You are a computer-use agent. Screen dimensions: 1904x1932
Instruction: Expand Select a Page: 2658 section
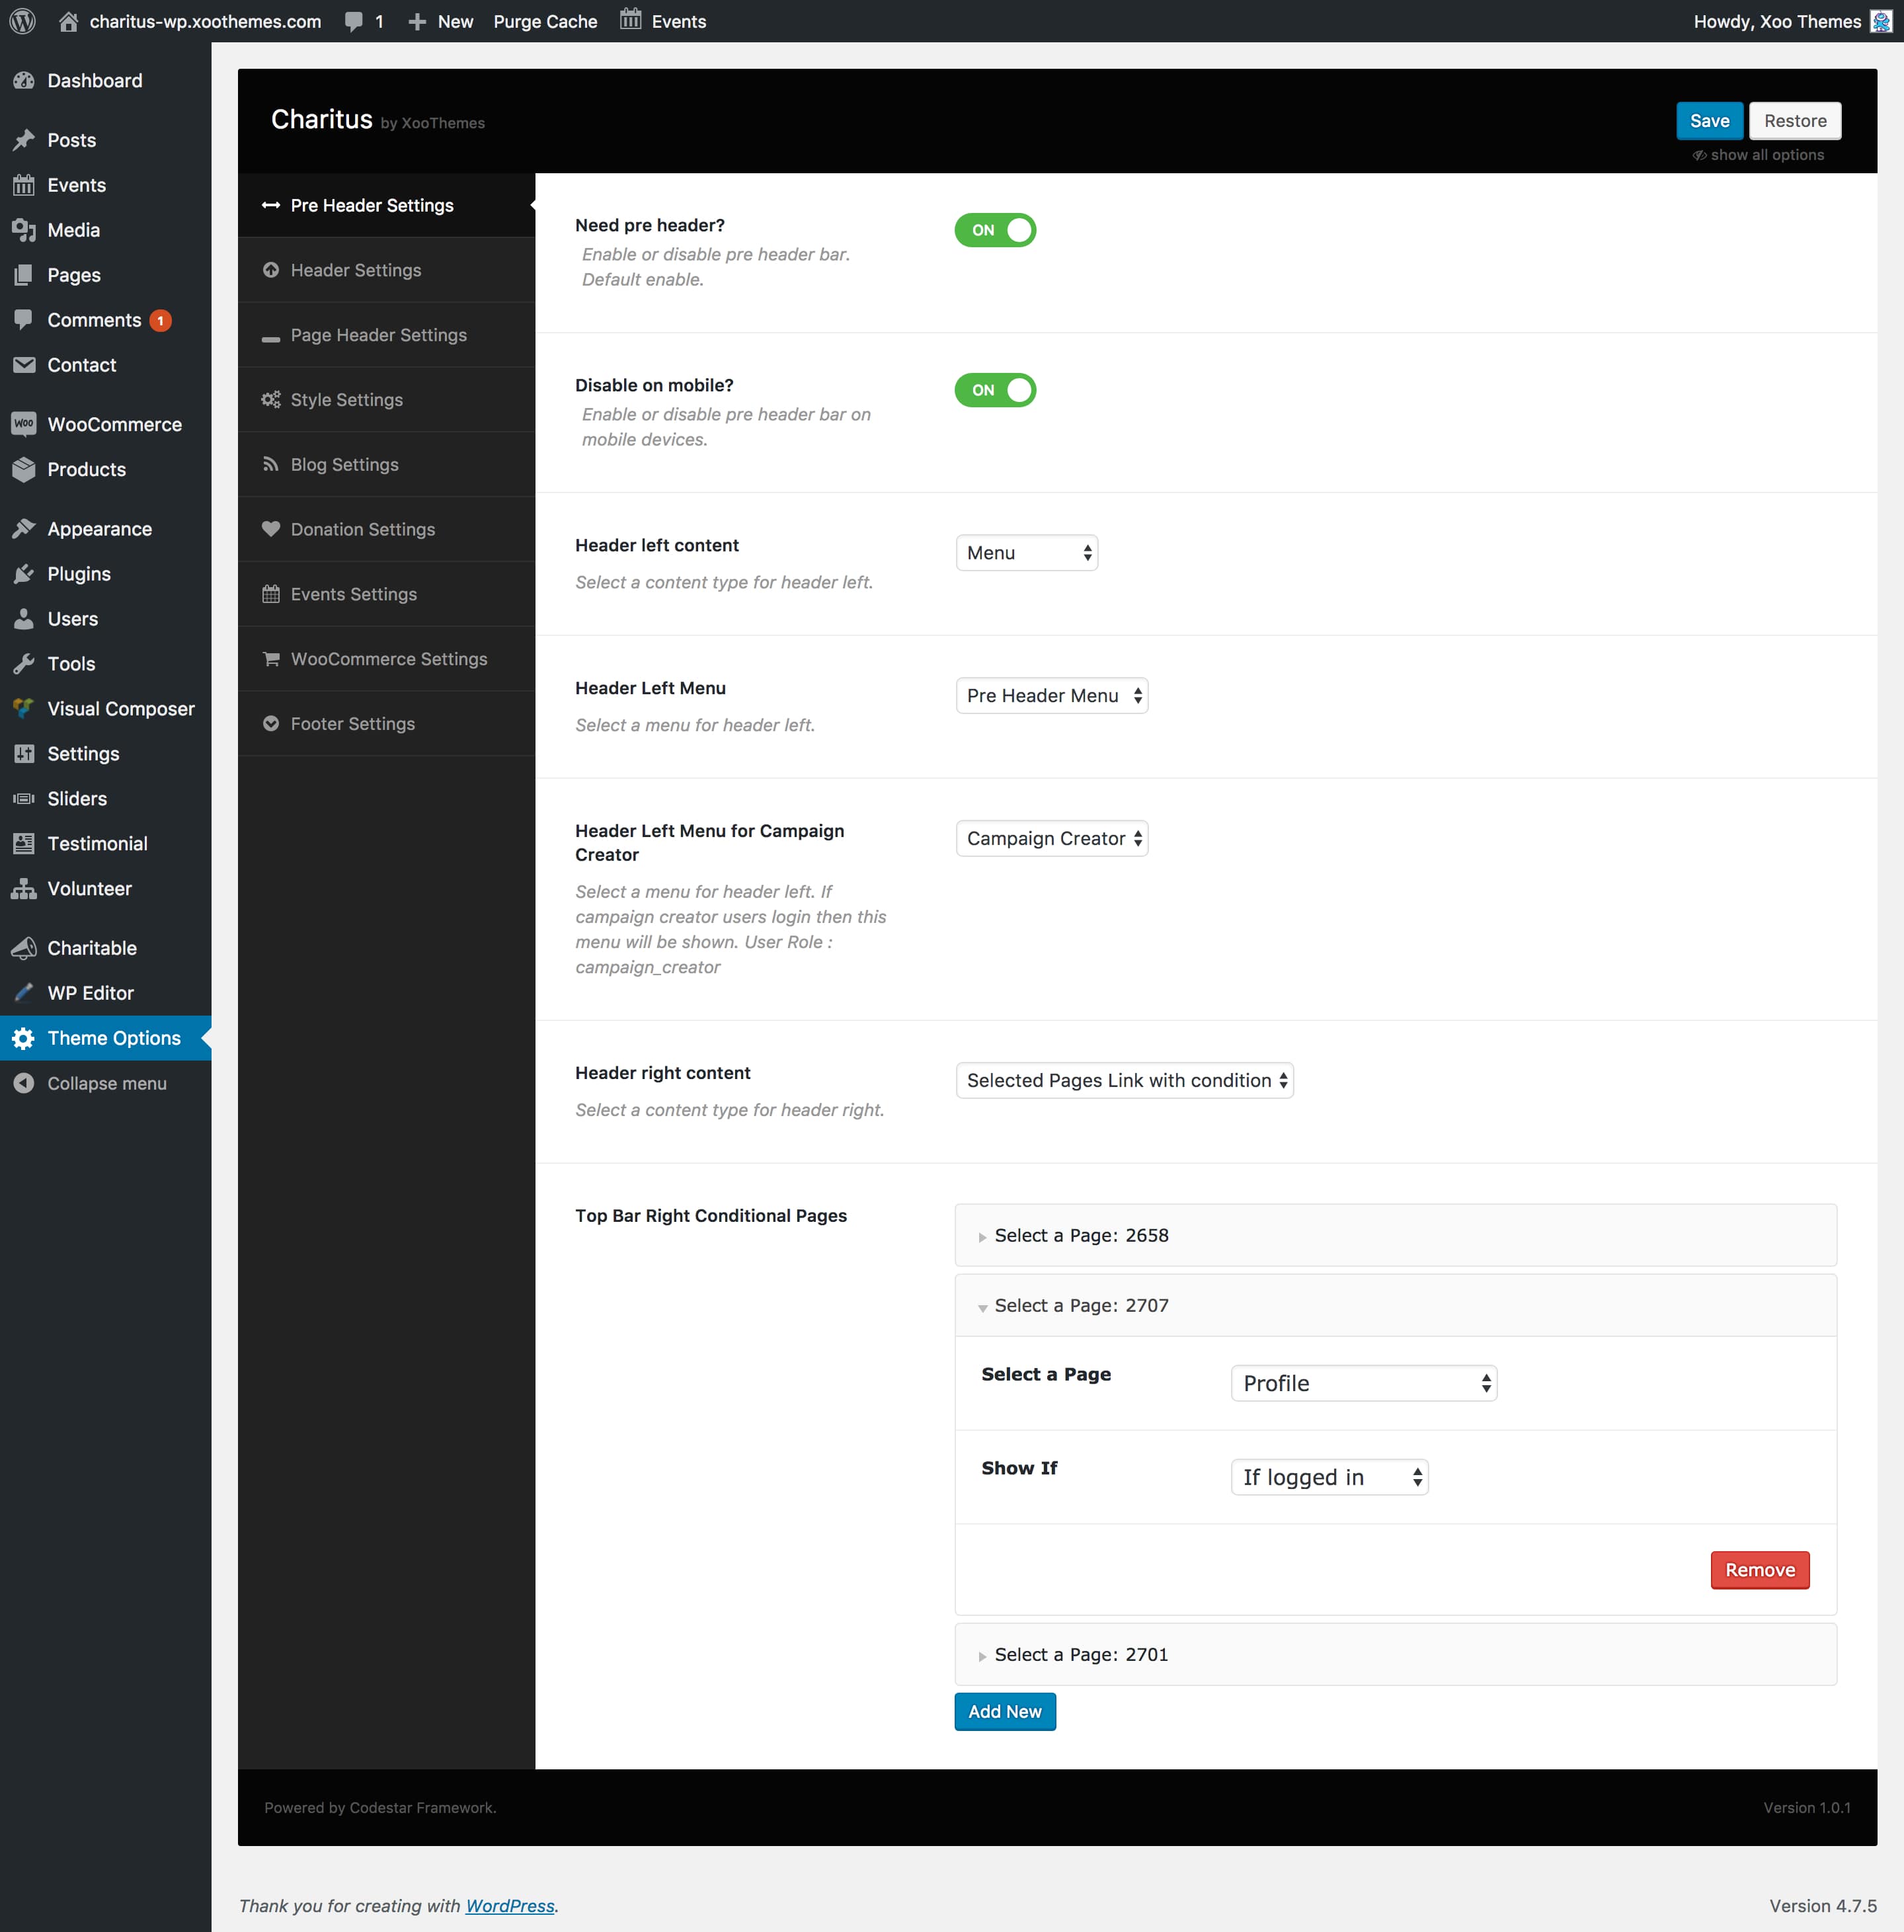[x=1080, y=1235]
